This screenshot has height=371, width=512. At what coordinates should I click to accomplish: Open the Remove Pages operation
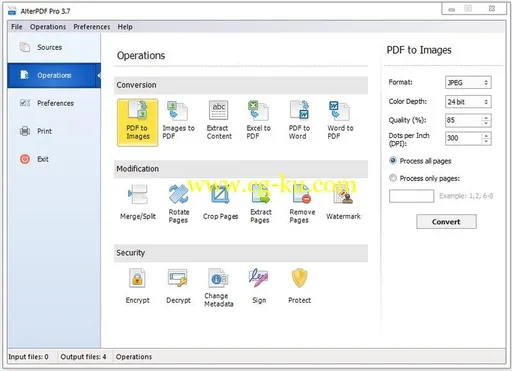pyautogui.click(x=302, y=204)
